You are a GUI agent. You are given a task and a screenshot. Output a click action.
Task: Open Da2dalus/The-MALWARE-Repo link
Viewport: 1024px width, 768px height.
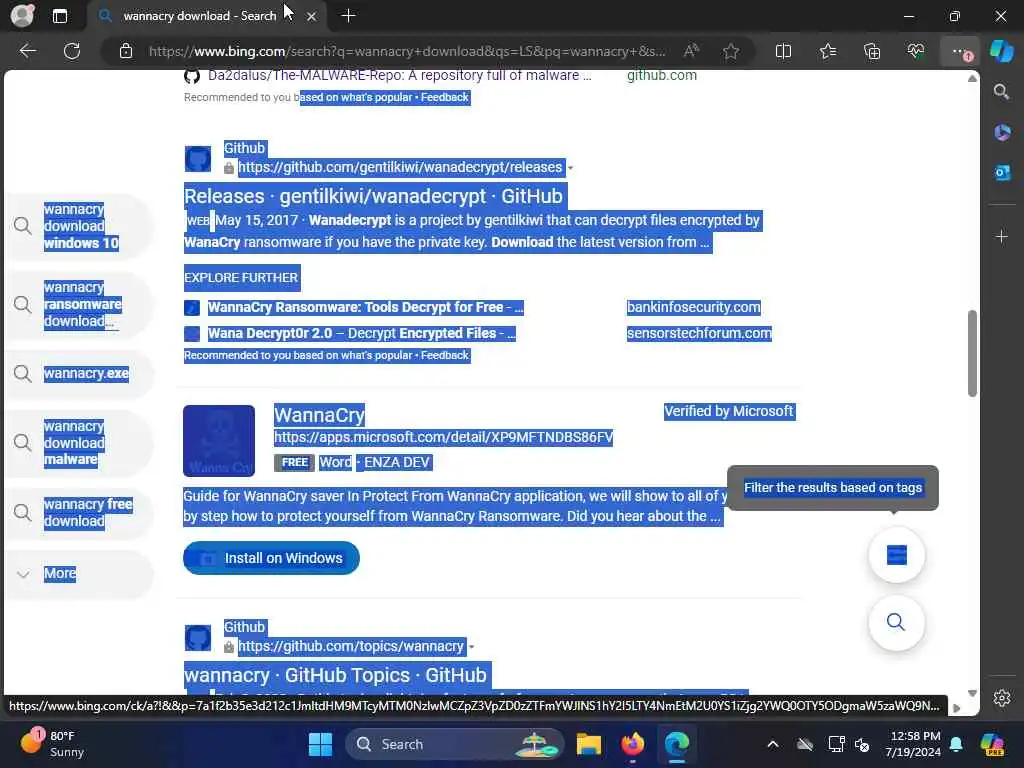[x=400, y=76]
